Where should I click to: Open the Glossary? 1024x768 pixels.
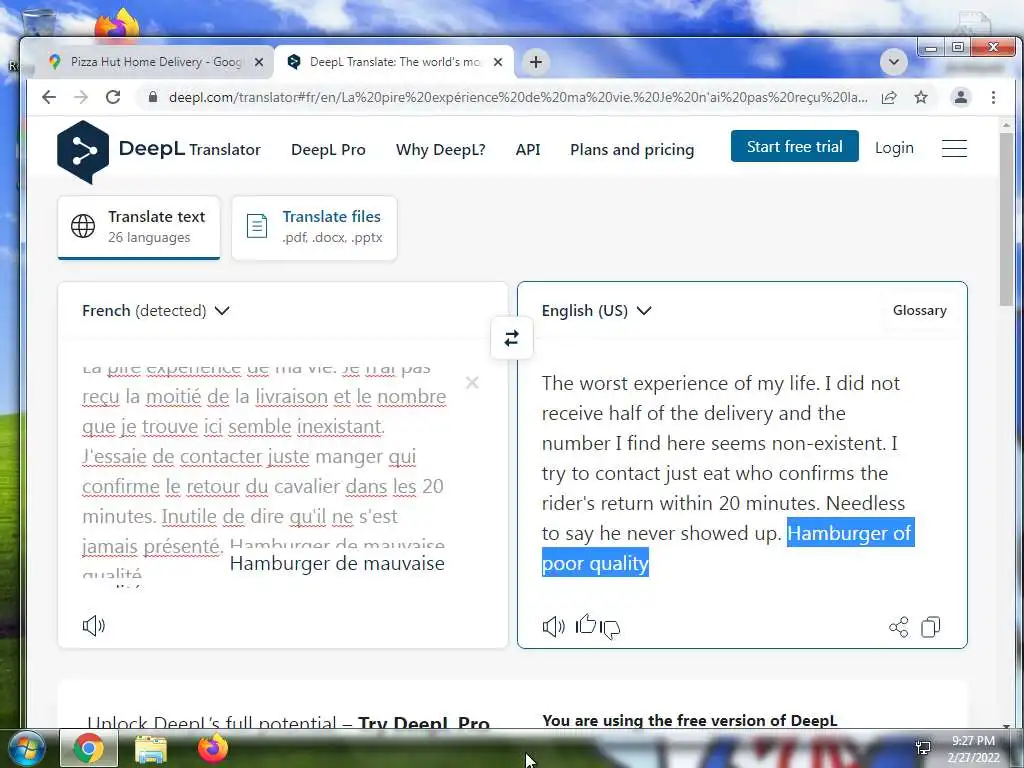[920, 310]
